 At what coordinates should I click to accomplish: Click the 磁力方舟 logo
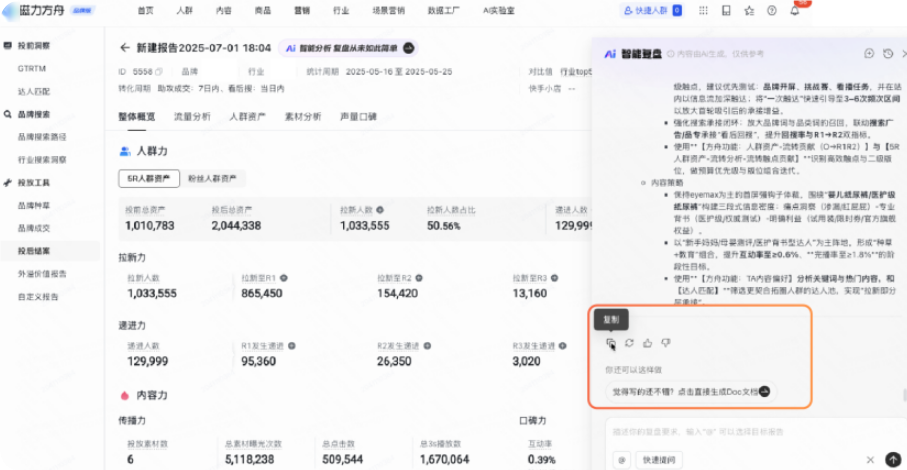(35, 10)
